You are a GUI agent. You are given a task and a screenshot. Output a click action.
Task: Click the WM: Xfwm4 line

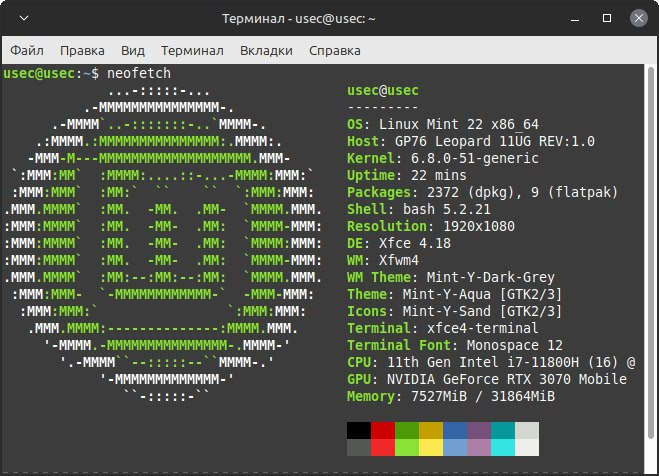coord(383,260)
